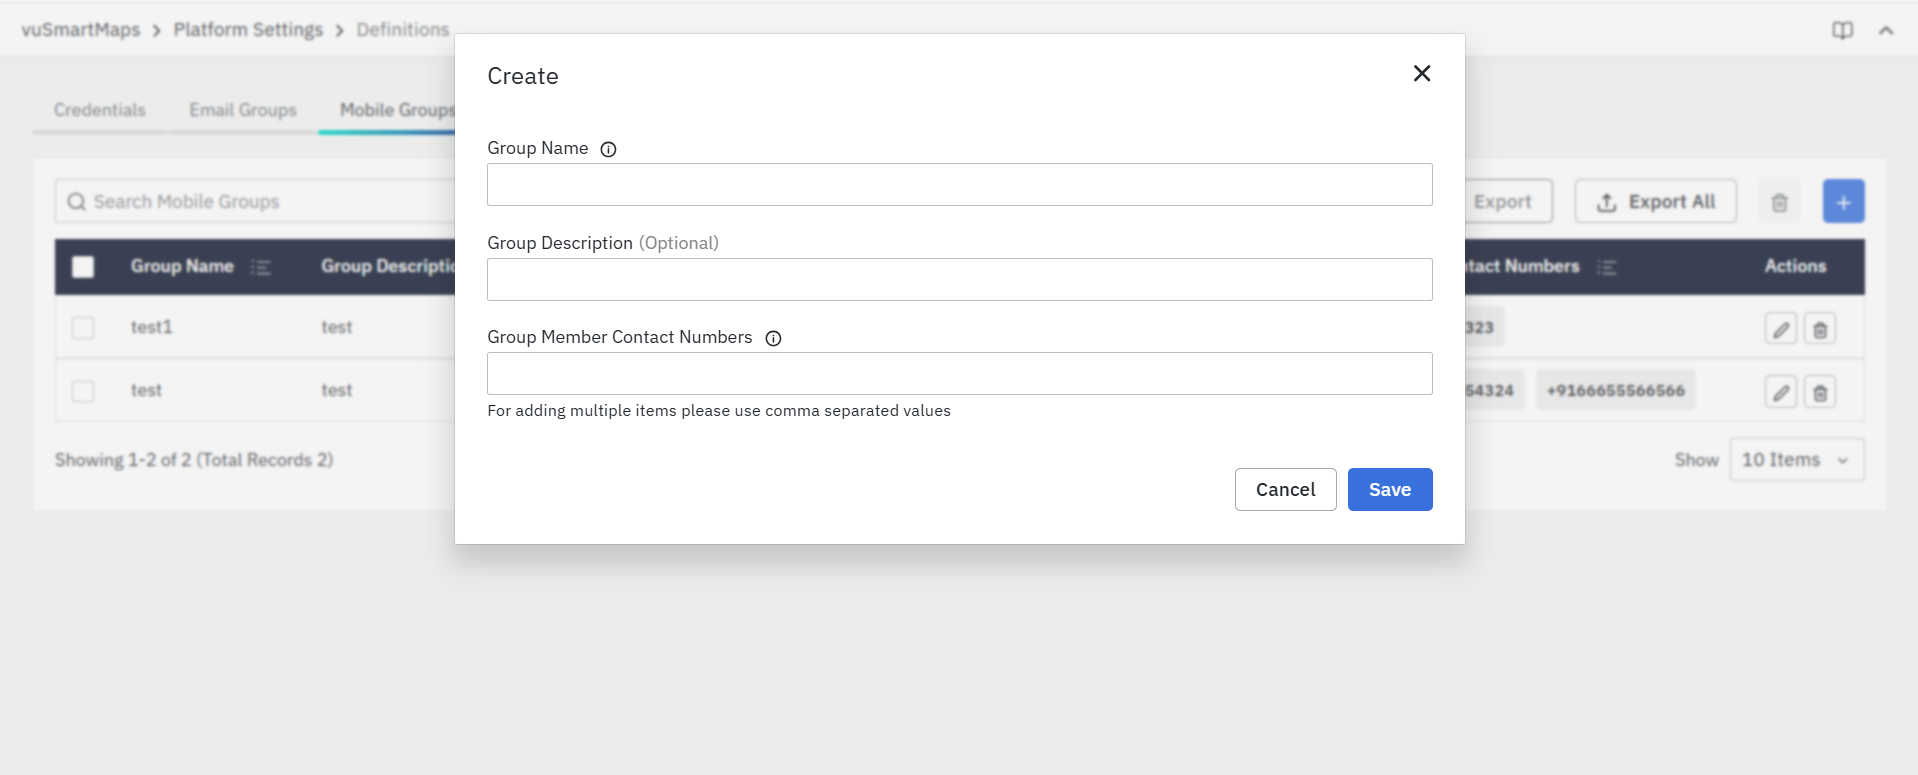Open the documentation book icon
Screen dimensions: 1918x775
point(1842,30)
